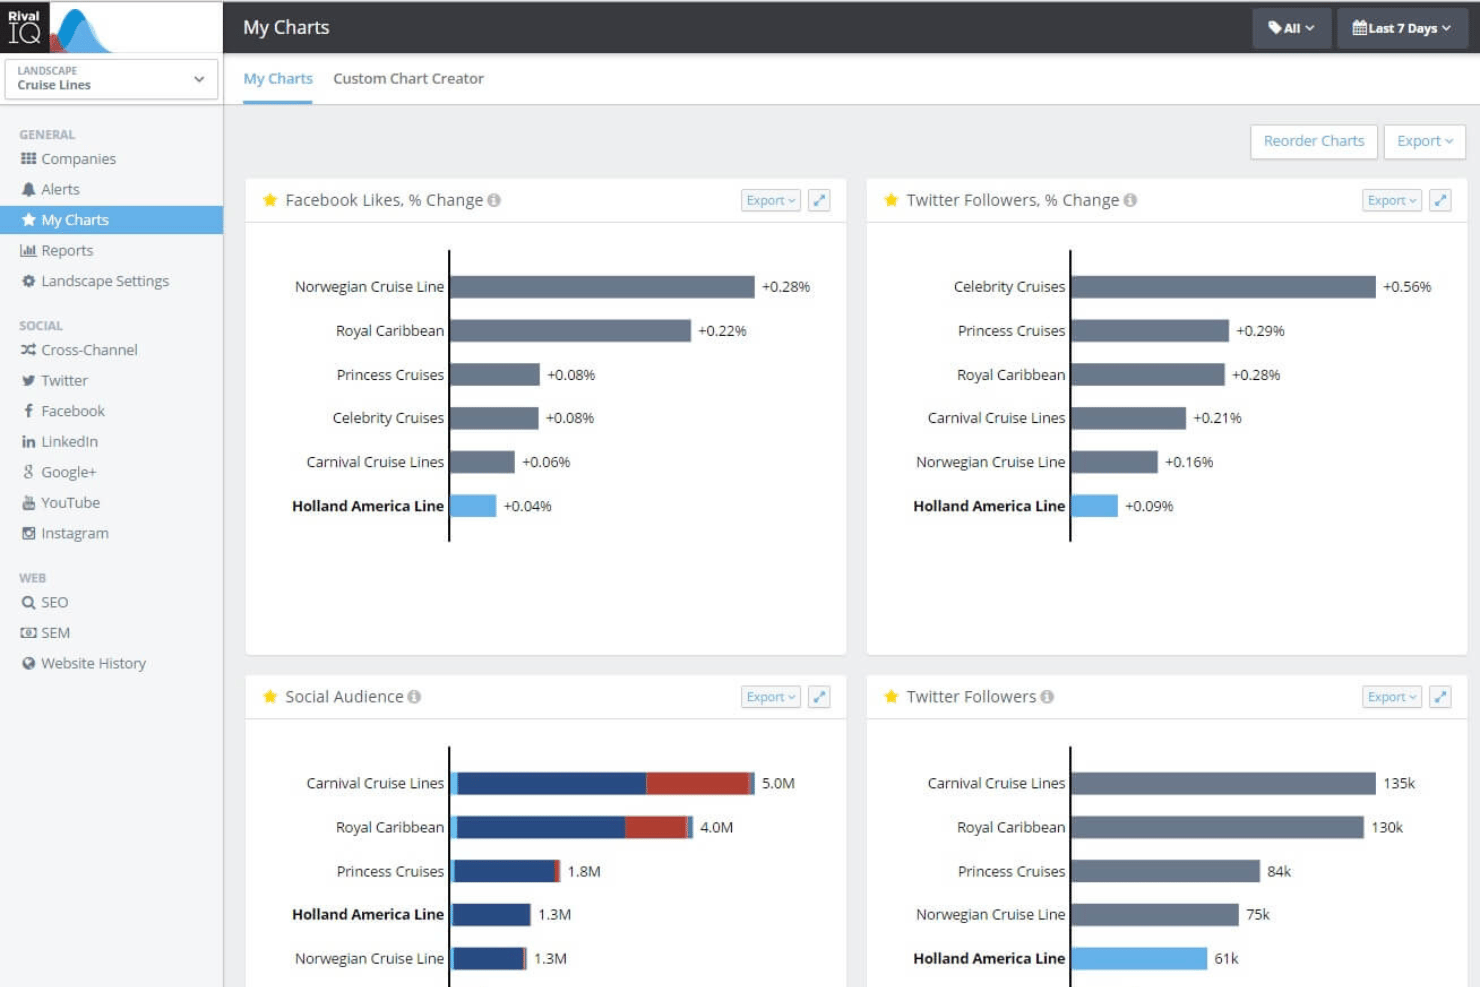Click Royal Caribbean 130k Twitter Followers bar
The width and height of the screenshot is (1480, 987).
1217,827
